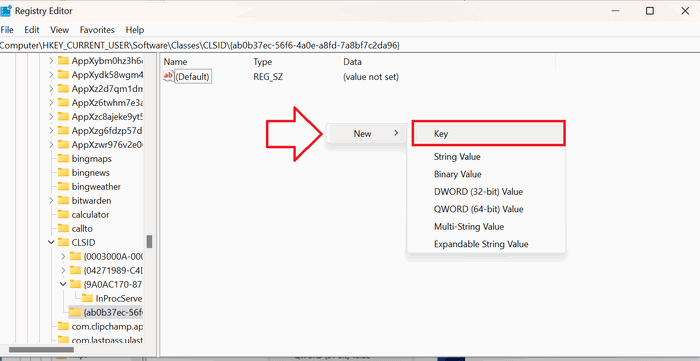Click the bingnews folder icon
The height and width of the screenshot is (361, 700).
tap(63, 172)
